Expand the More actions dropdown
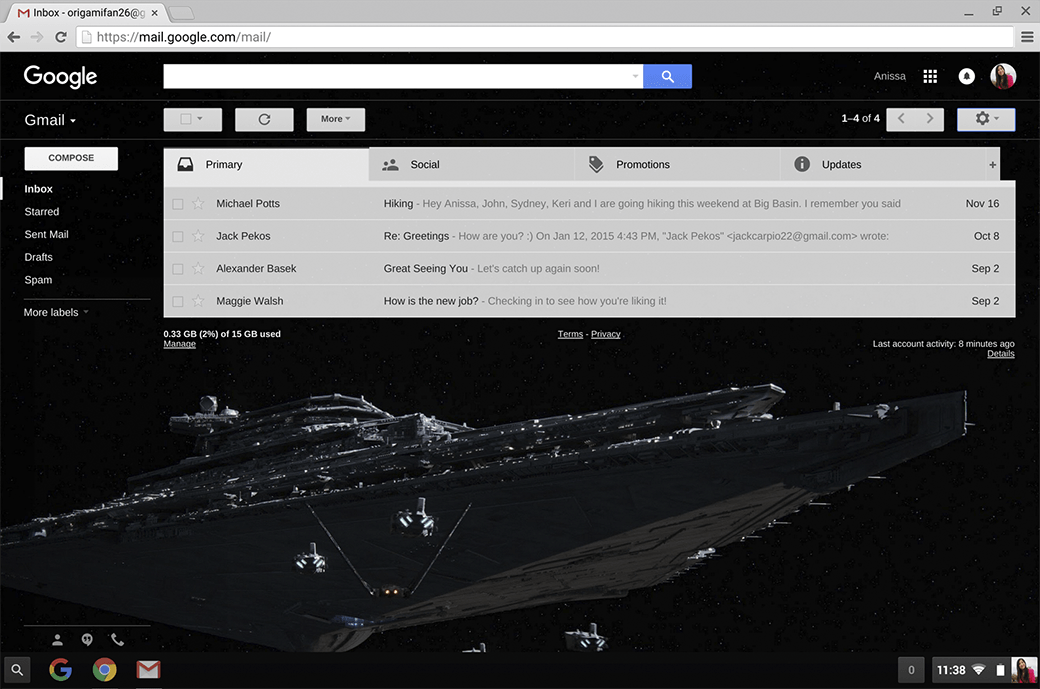The image size is (1040, 689). [335, 119]
